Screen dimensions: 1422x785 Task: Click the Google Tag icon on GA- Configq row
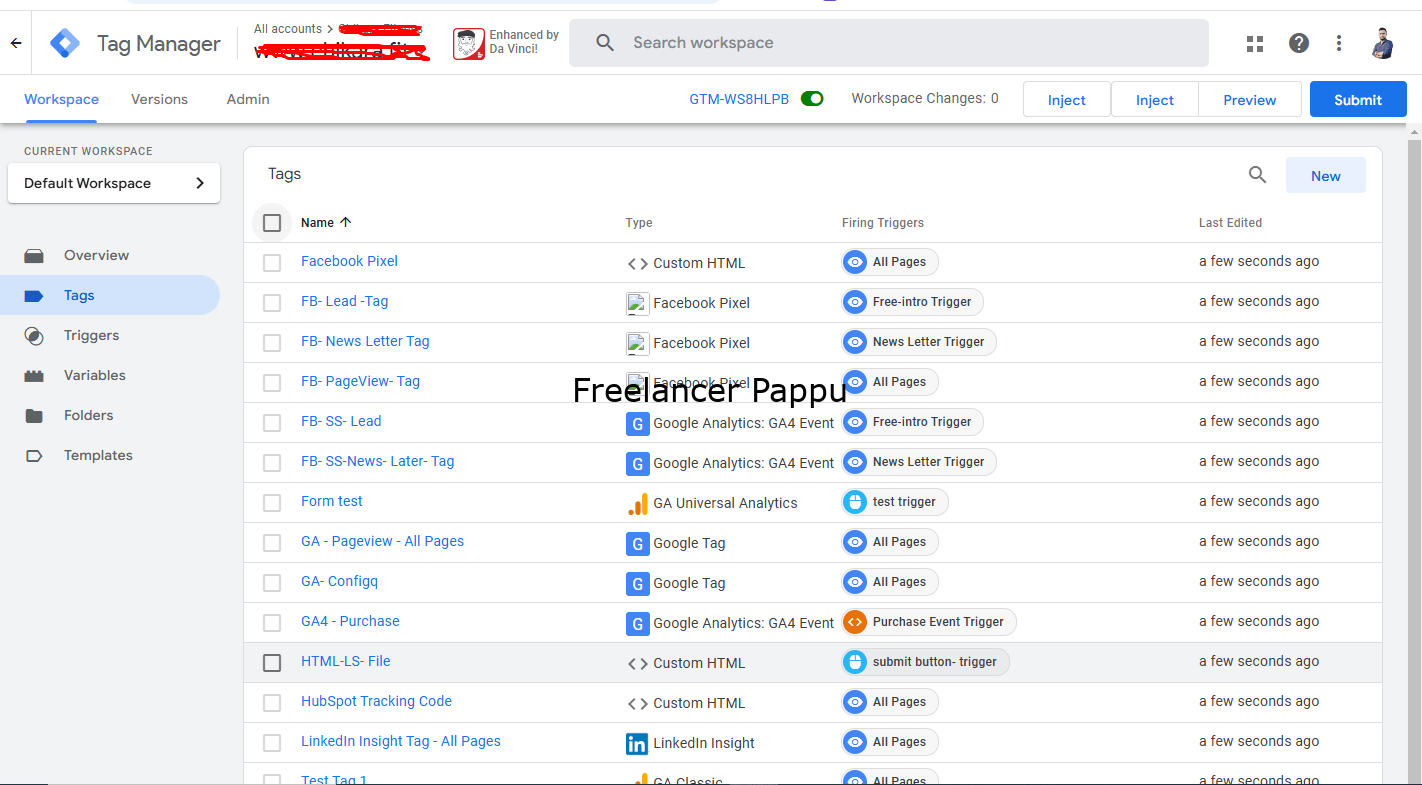pyautogui.click(x=637, y=583)
